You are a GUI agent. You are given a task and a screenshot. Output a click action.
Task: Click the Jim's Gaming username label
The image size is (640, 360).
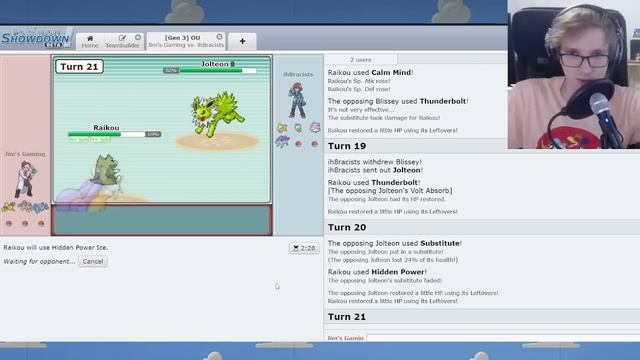[x=25, y=154]
